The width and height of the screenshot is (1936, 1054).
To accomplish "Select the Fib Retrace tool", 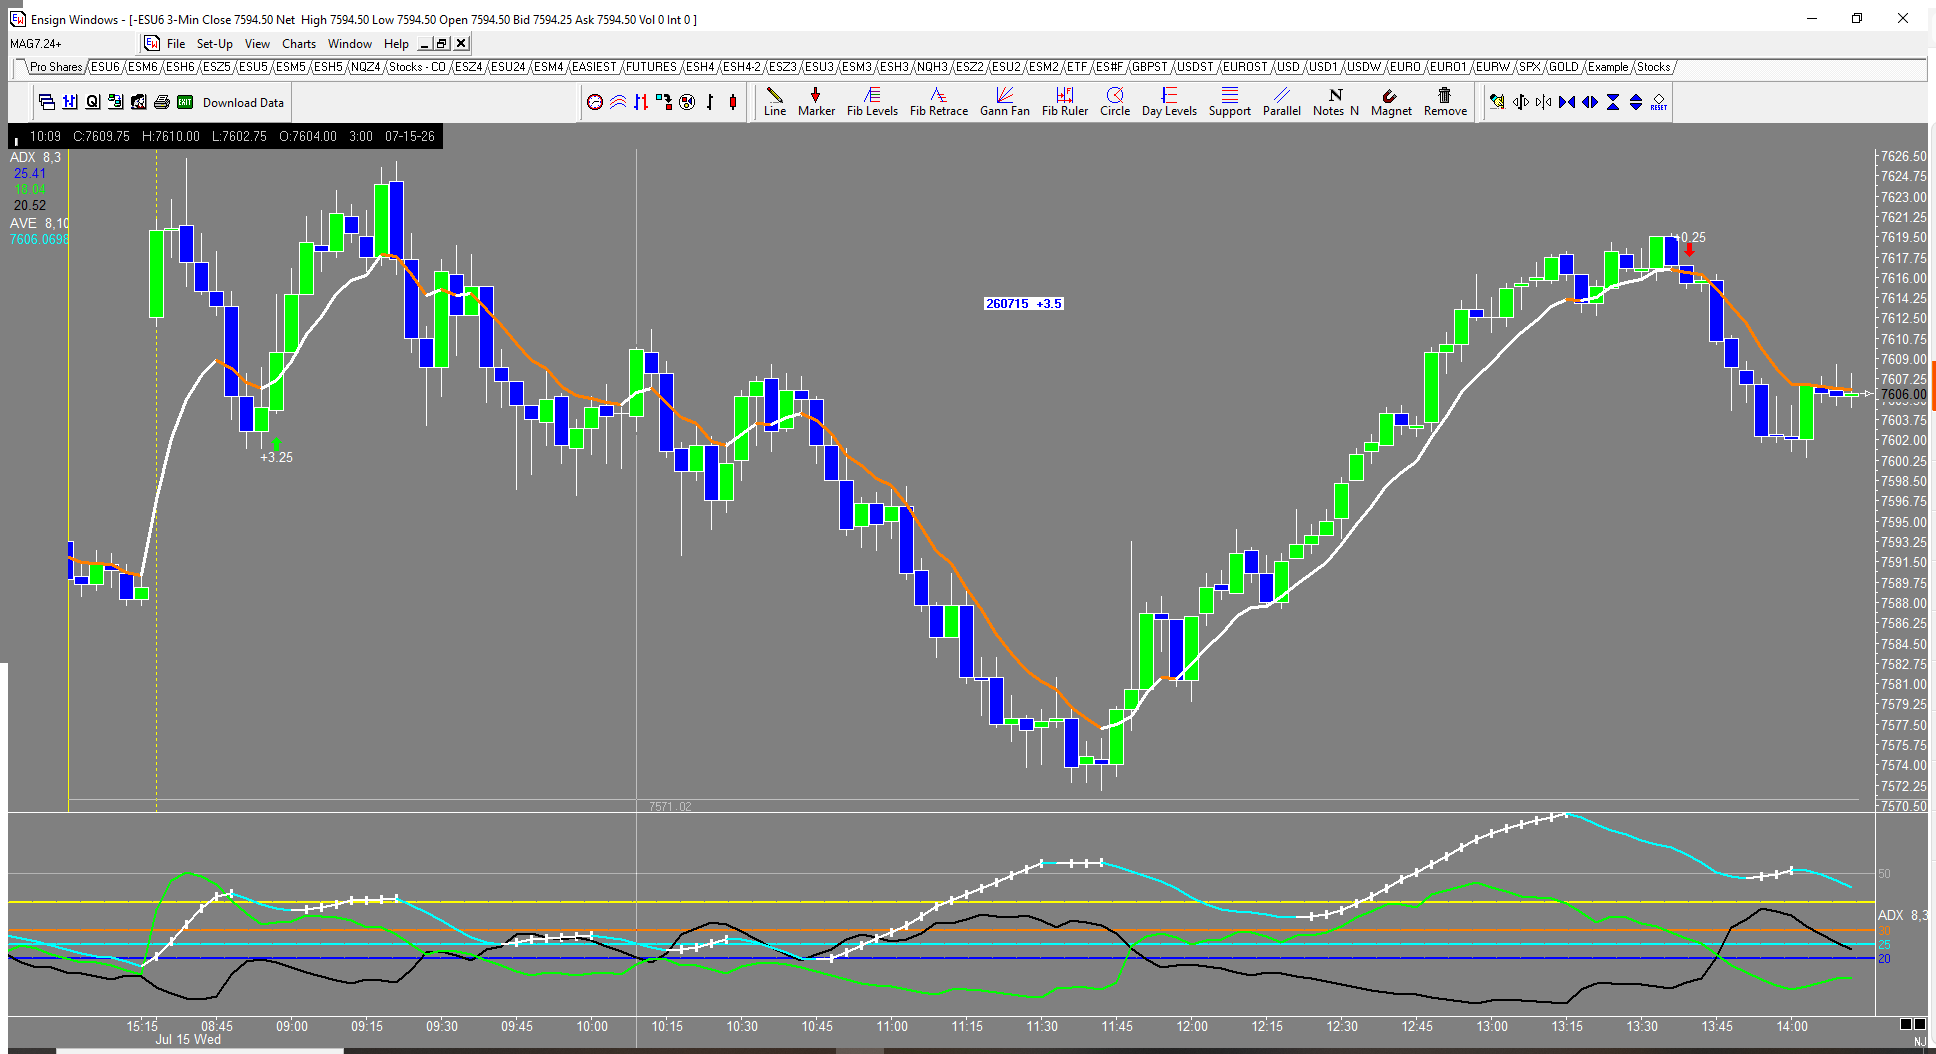I will [x=939, y=102].
